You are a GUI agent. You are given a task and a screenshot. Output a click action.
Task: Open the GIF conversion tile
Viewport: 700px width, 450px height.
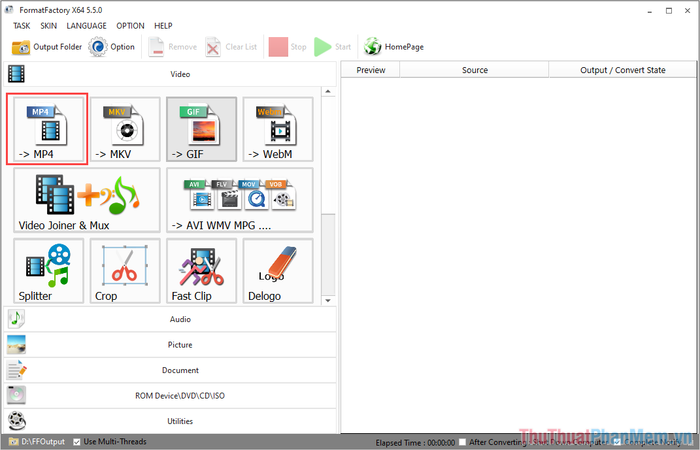point(201,129)
